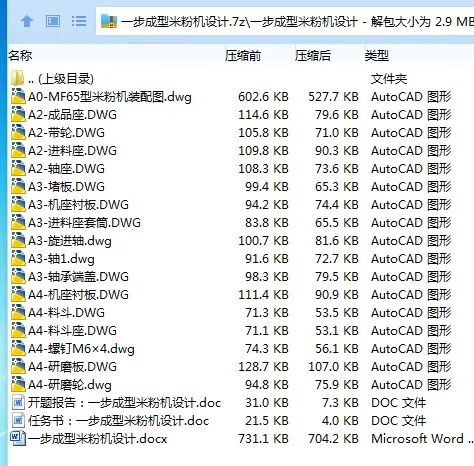Select file A3-进料座套筒.DWG

coord(84,223)
